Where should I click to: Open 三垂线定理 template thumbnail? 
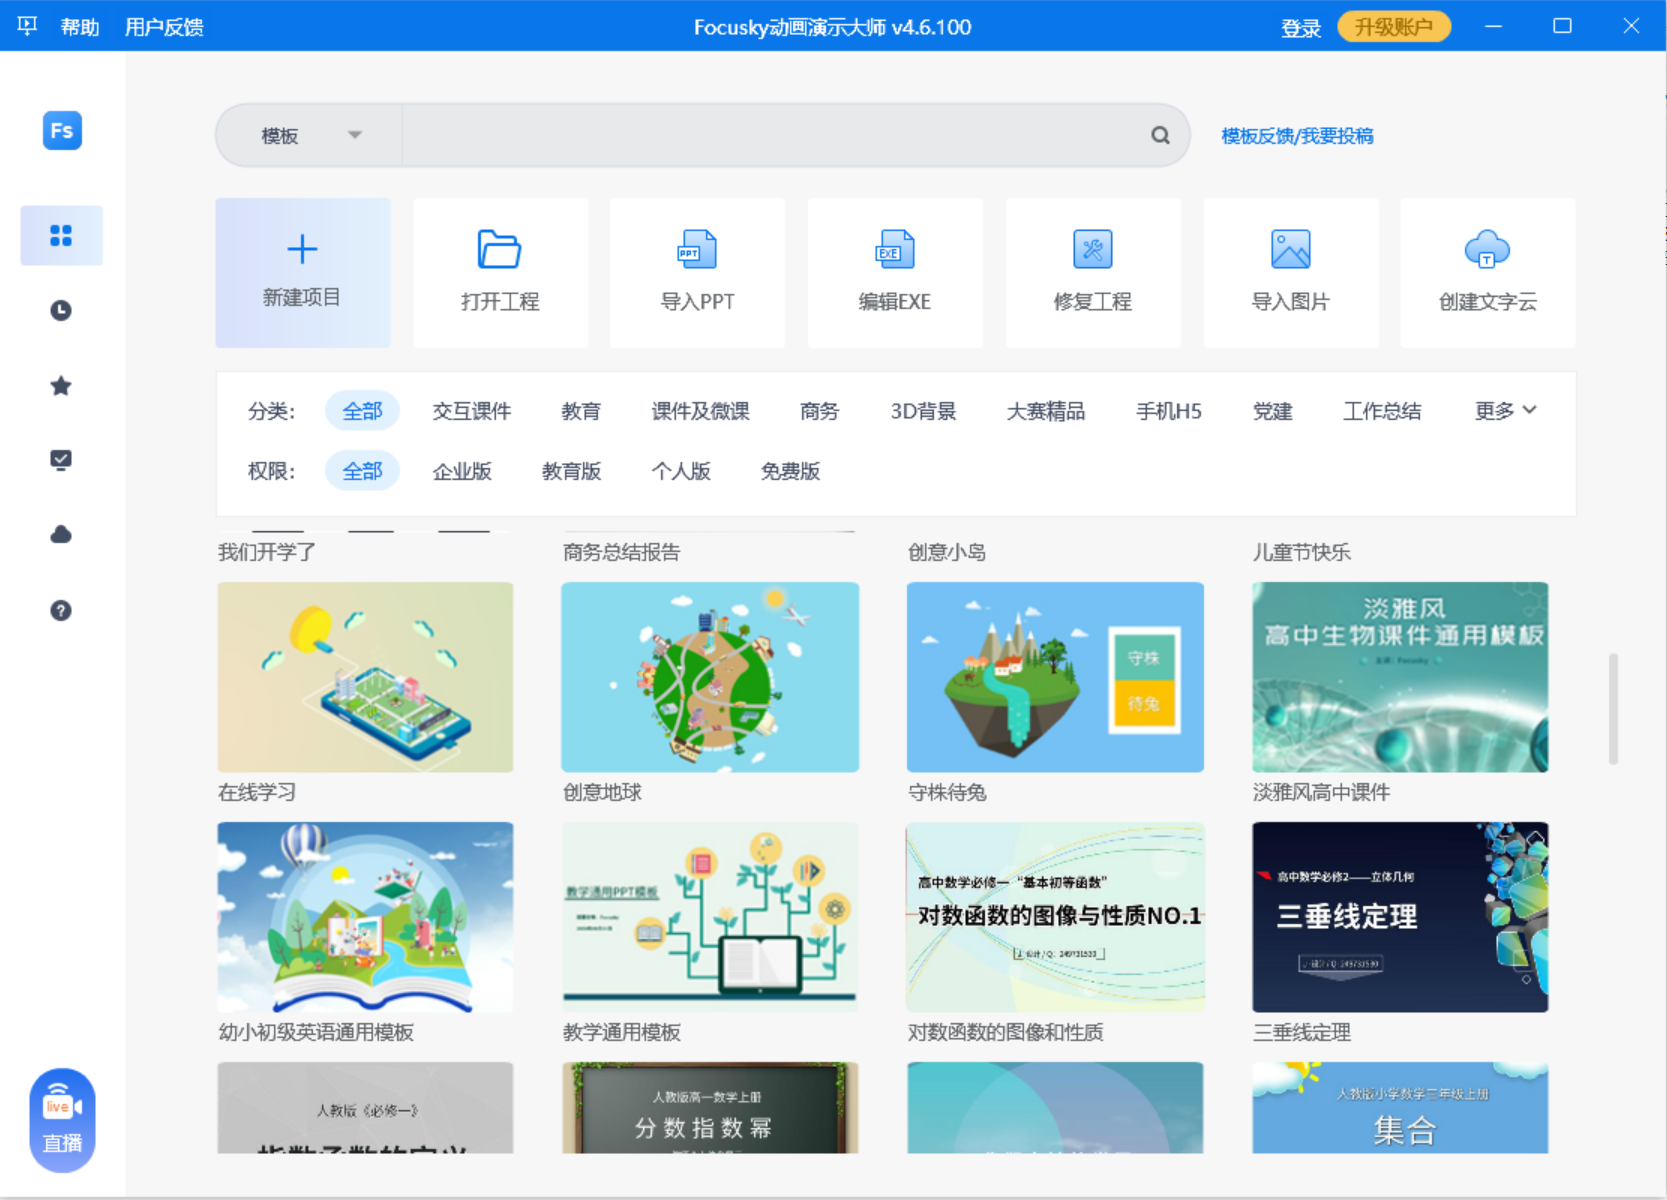click(1400, 917)
